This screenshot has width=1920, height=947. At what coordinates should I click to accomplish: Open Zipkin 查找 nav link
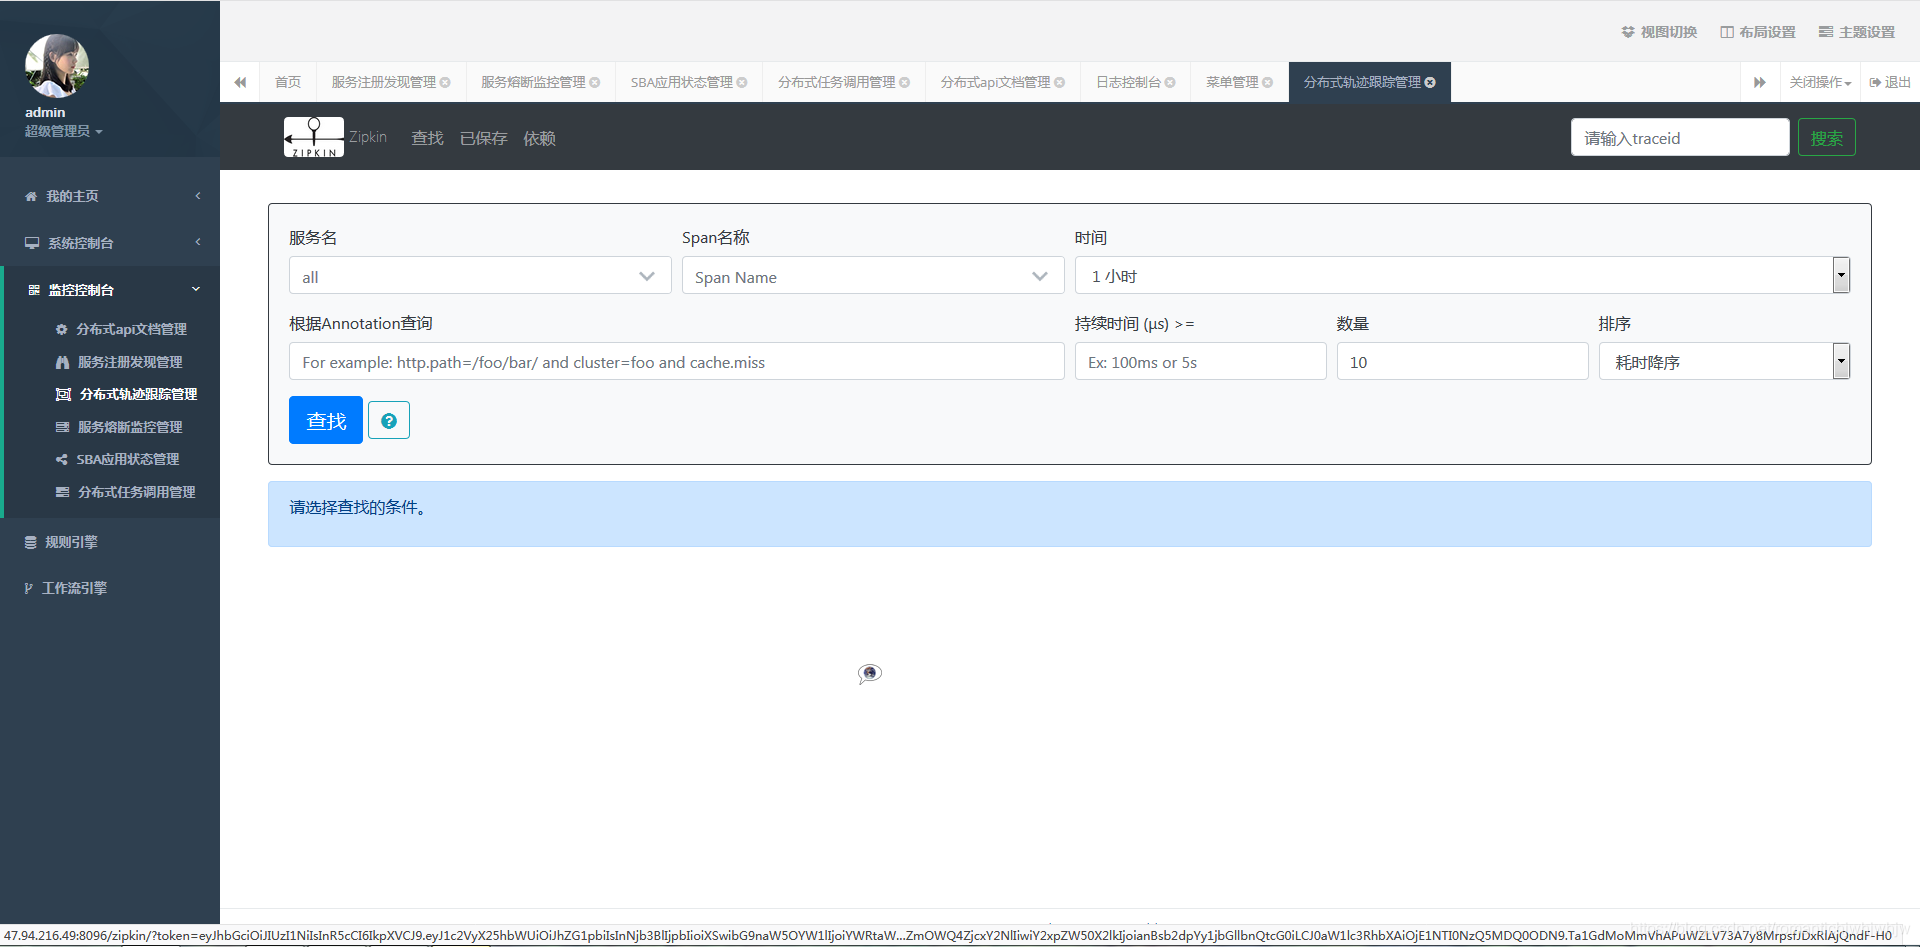[x=427, y=138]
